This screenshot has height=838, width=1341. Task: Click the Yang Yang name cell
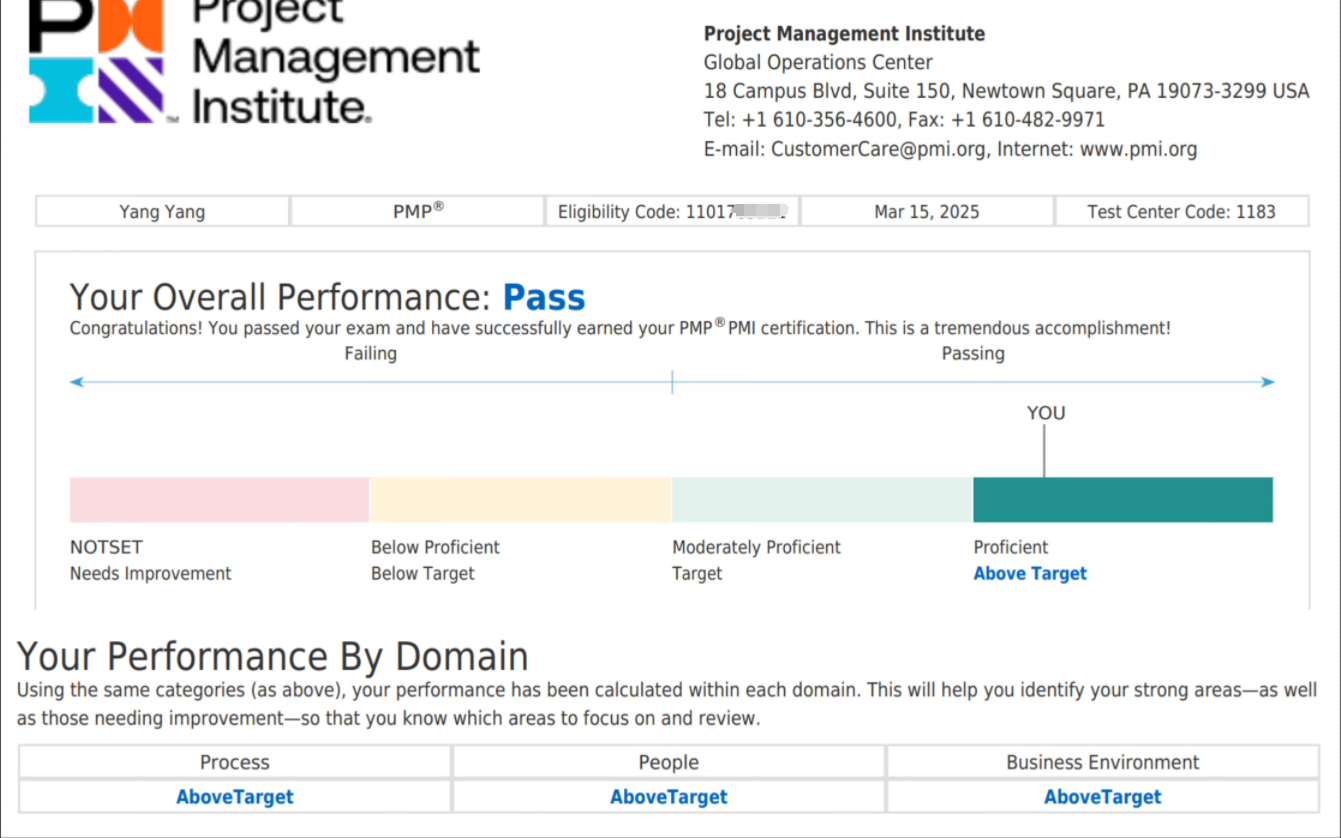(162, 212)
